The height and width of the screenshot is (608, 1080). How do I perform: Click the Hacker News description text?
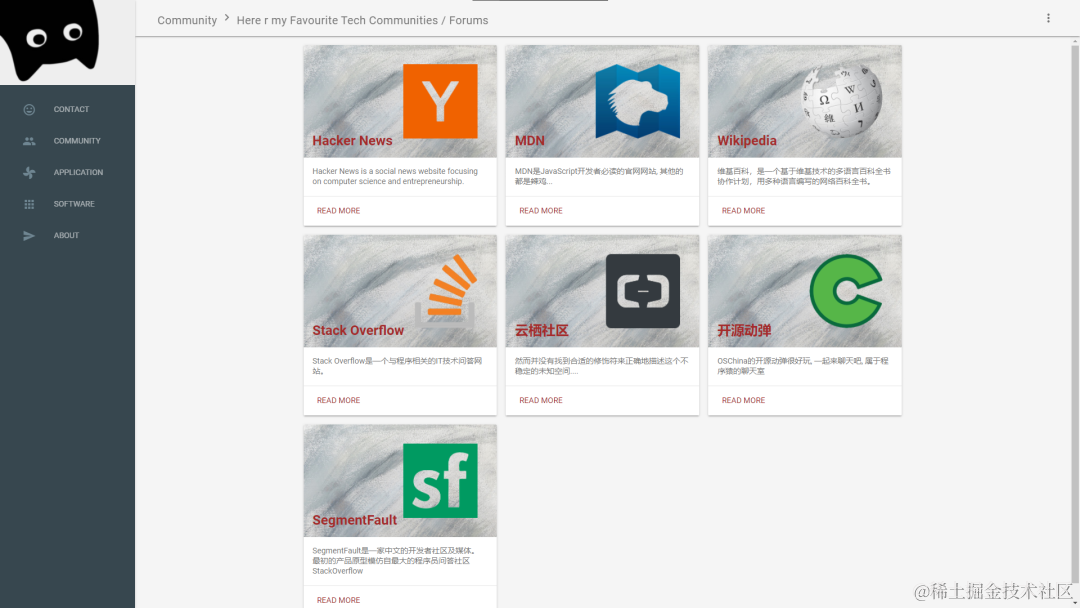coord(395,176)
